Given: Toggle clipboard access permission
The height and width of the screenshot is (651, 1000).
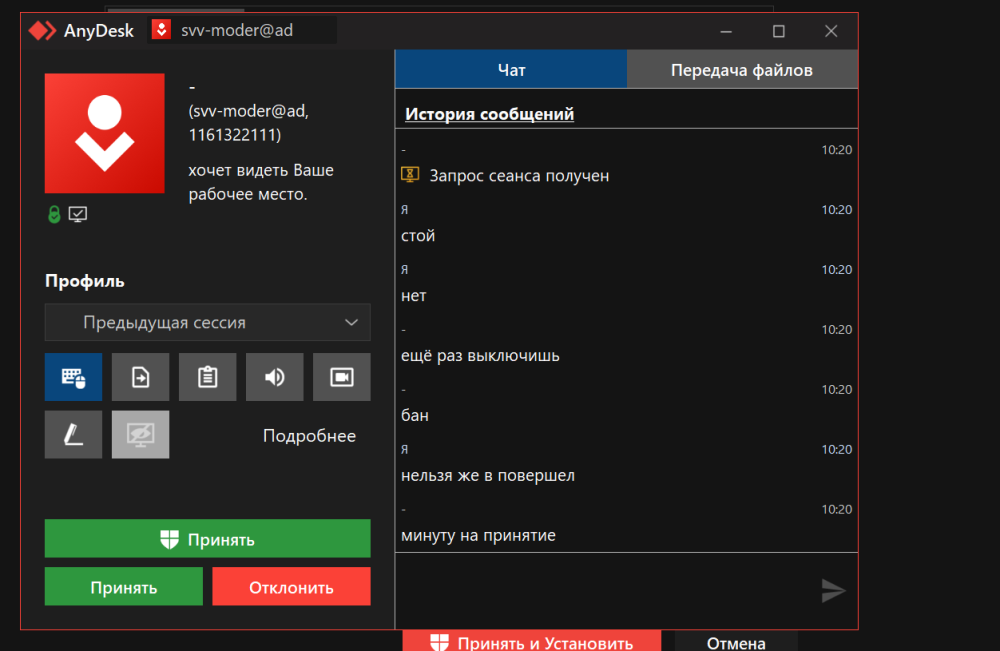Looking at the screenshot, I should point(207,377).
